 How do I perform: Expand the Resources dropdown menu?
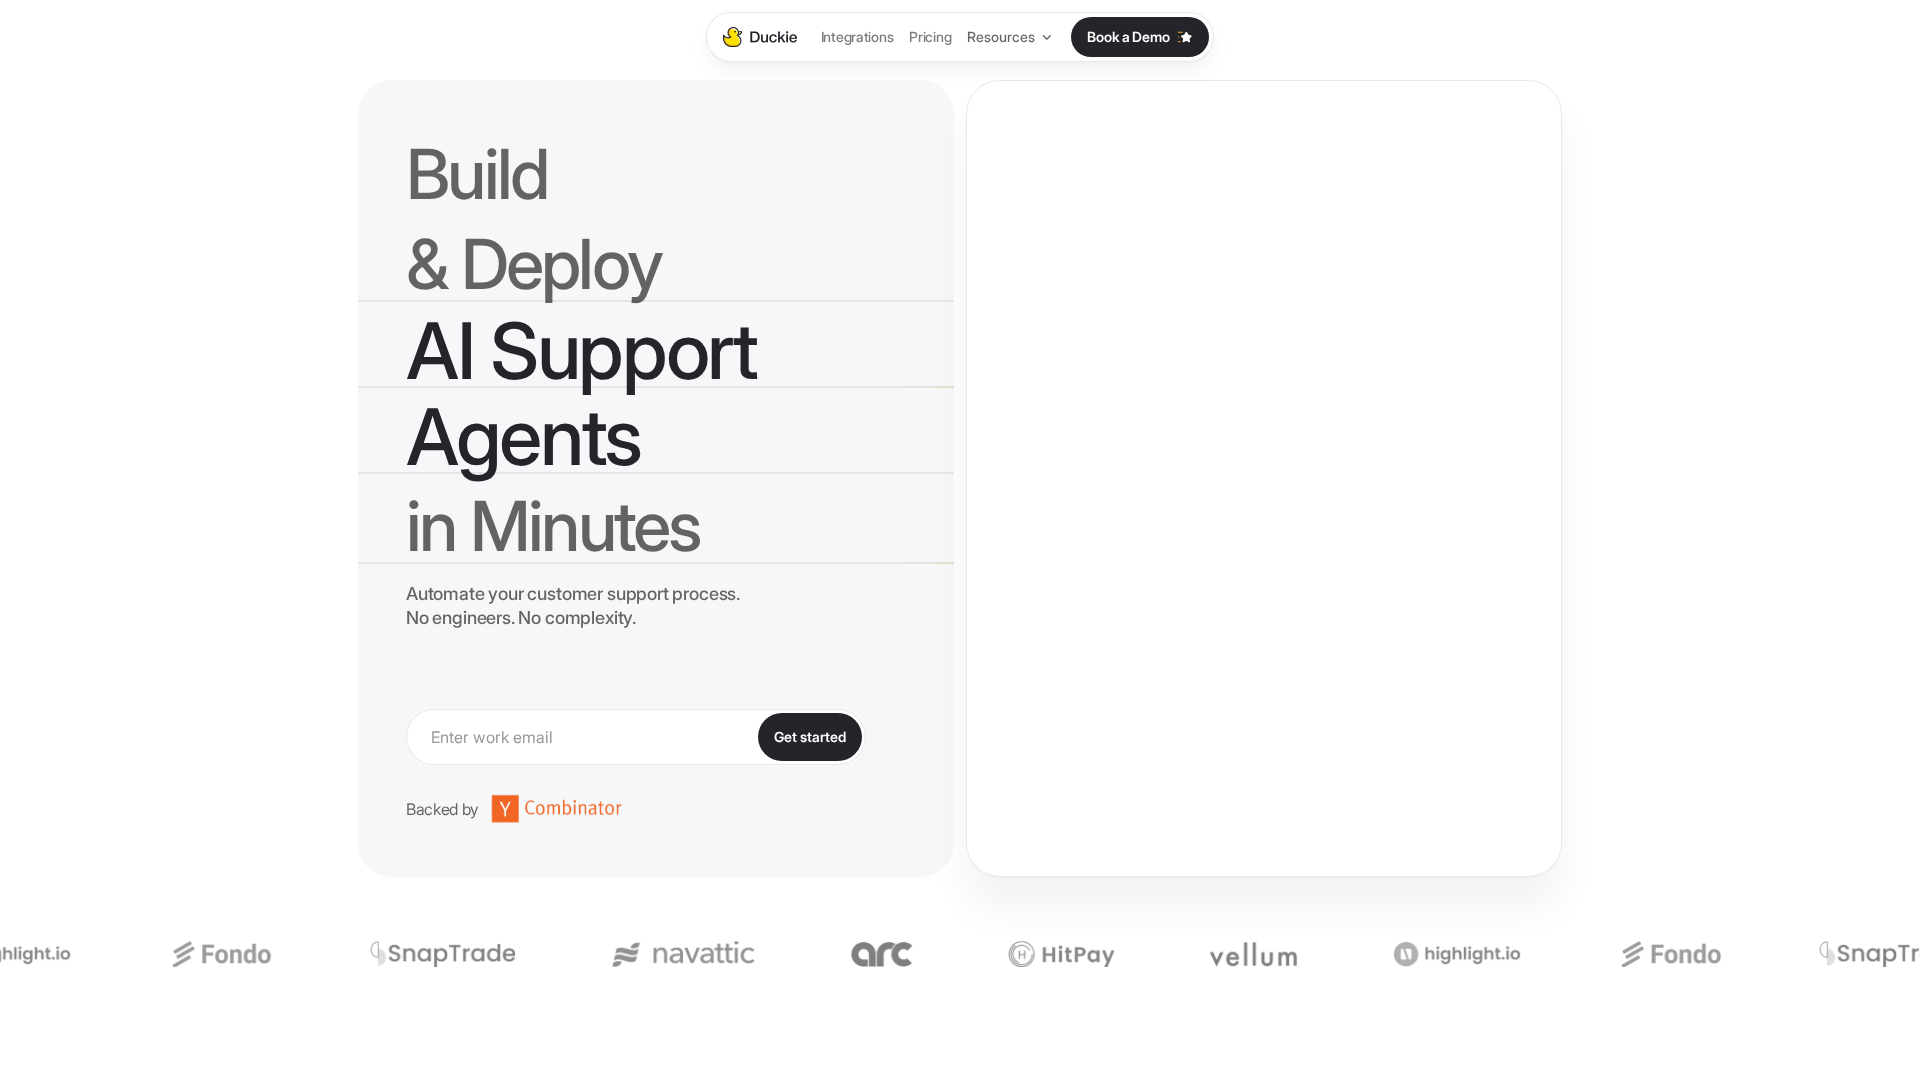[x=1001, y=37]
